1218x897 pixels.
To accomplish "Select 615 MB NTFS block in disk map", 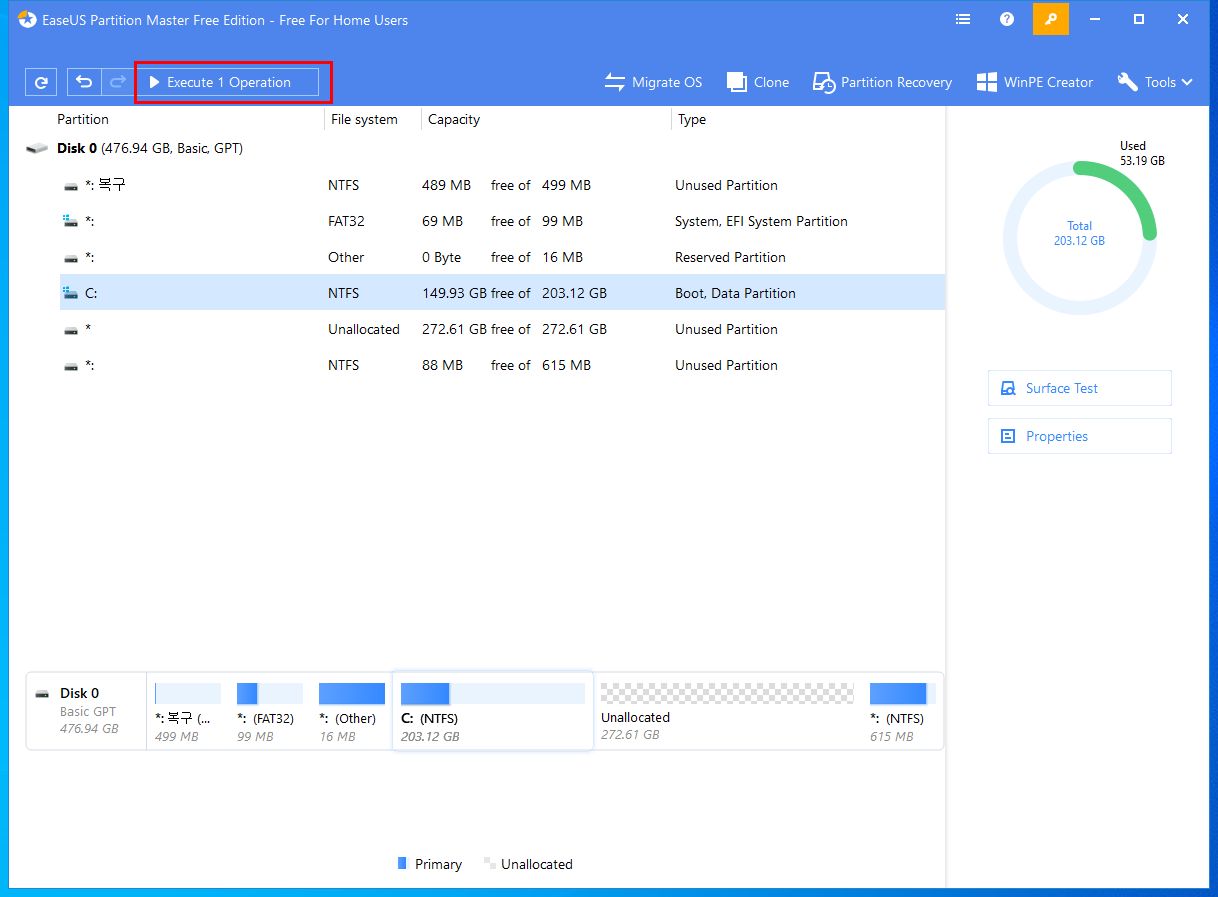I will [x=902, y=712].
